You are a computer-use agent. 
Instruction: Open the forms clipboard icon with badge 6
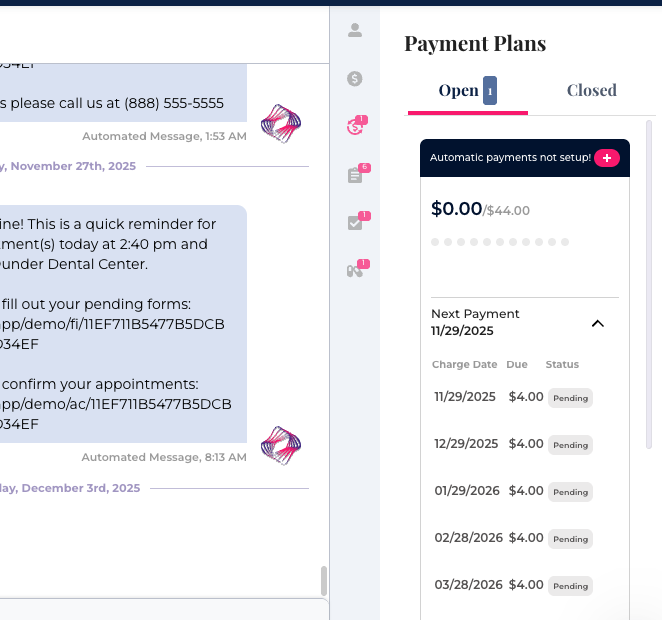pos(355,175)
